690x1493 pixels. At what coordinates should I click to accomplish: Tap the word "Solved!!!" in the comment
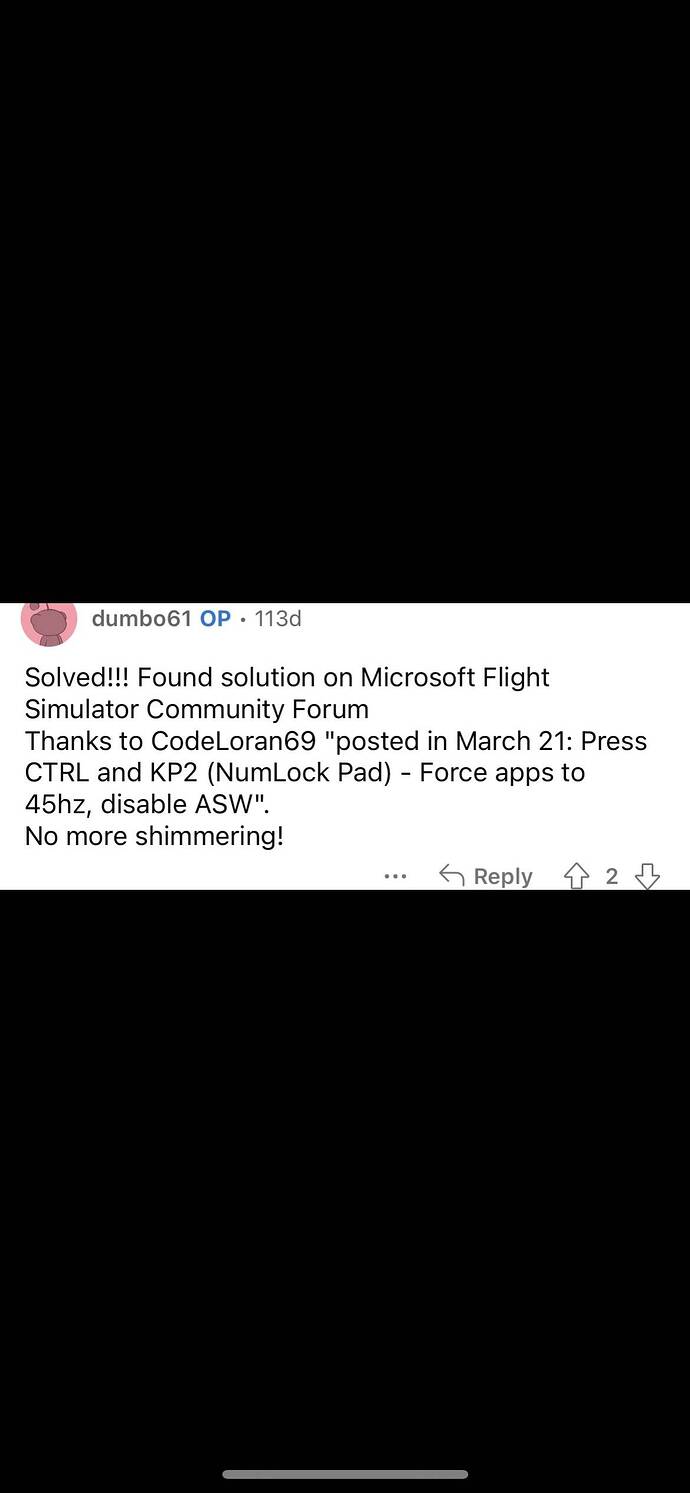77,678
